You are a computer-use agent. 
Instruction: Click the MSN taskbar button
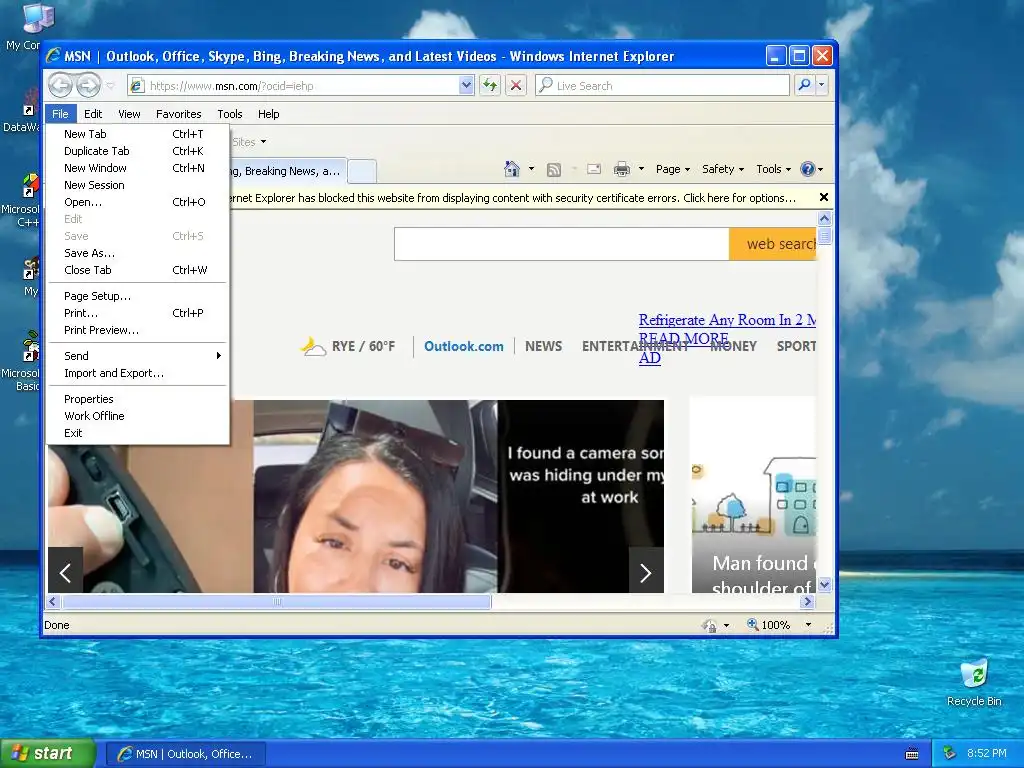(x=186, y=754)
